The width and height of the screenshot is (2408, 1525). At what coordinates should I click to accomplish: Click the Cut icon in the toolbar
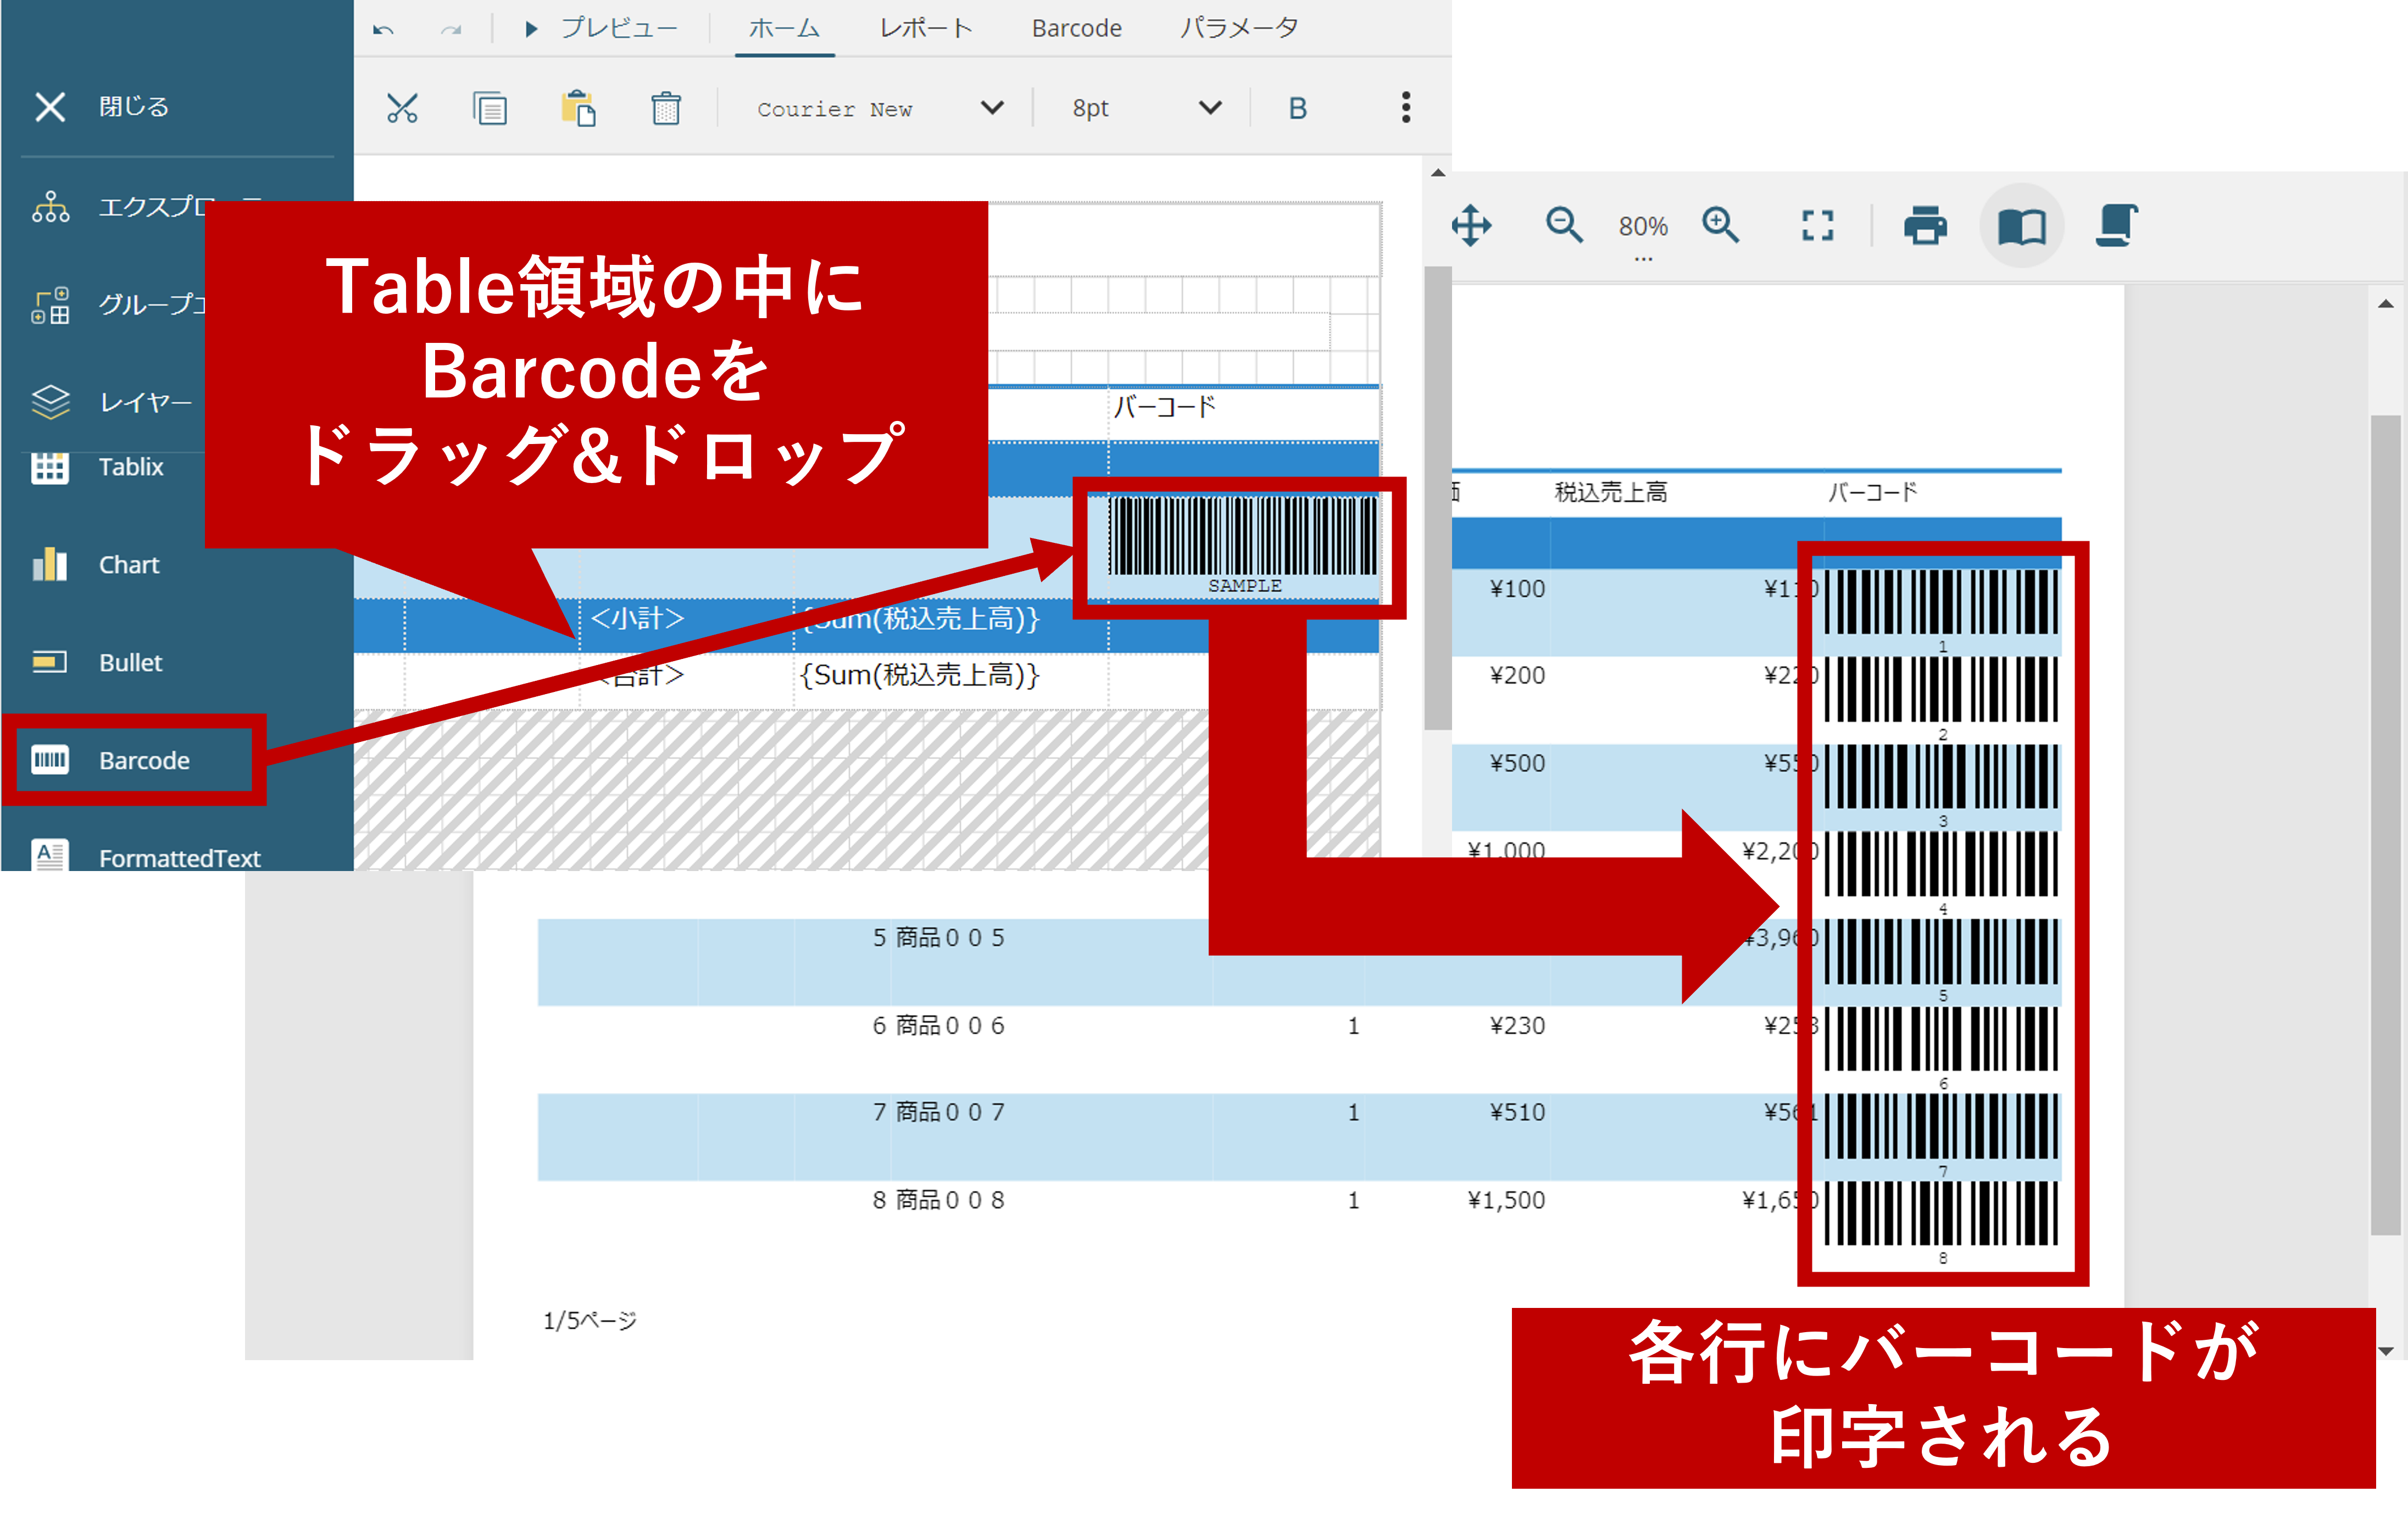click(403, 108)
